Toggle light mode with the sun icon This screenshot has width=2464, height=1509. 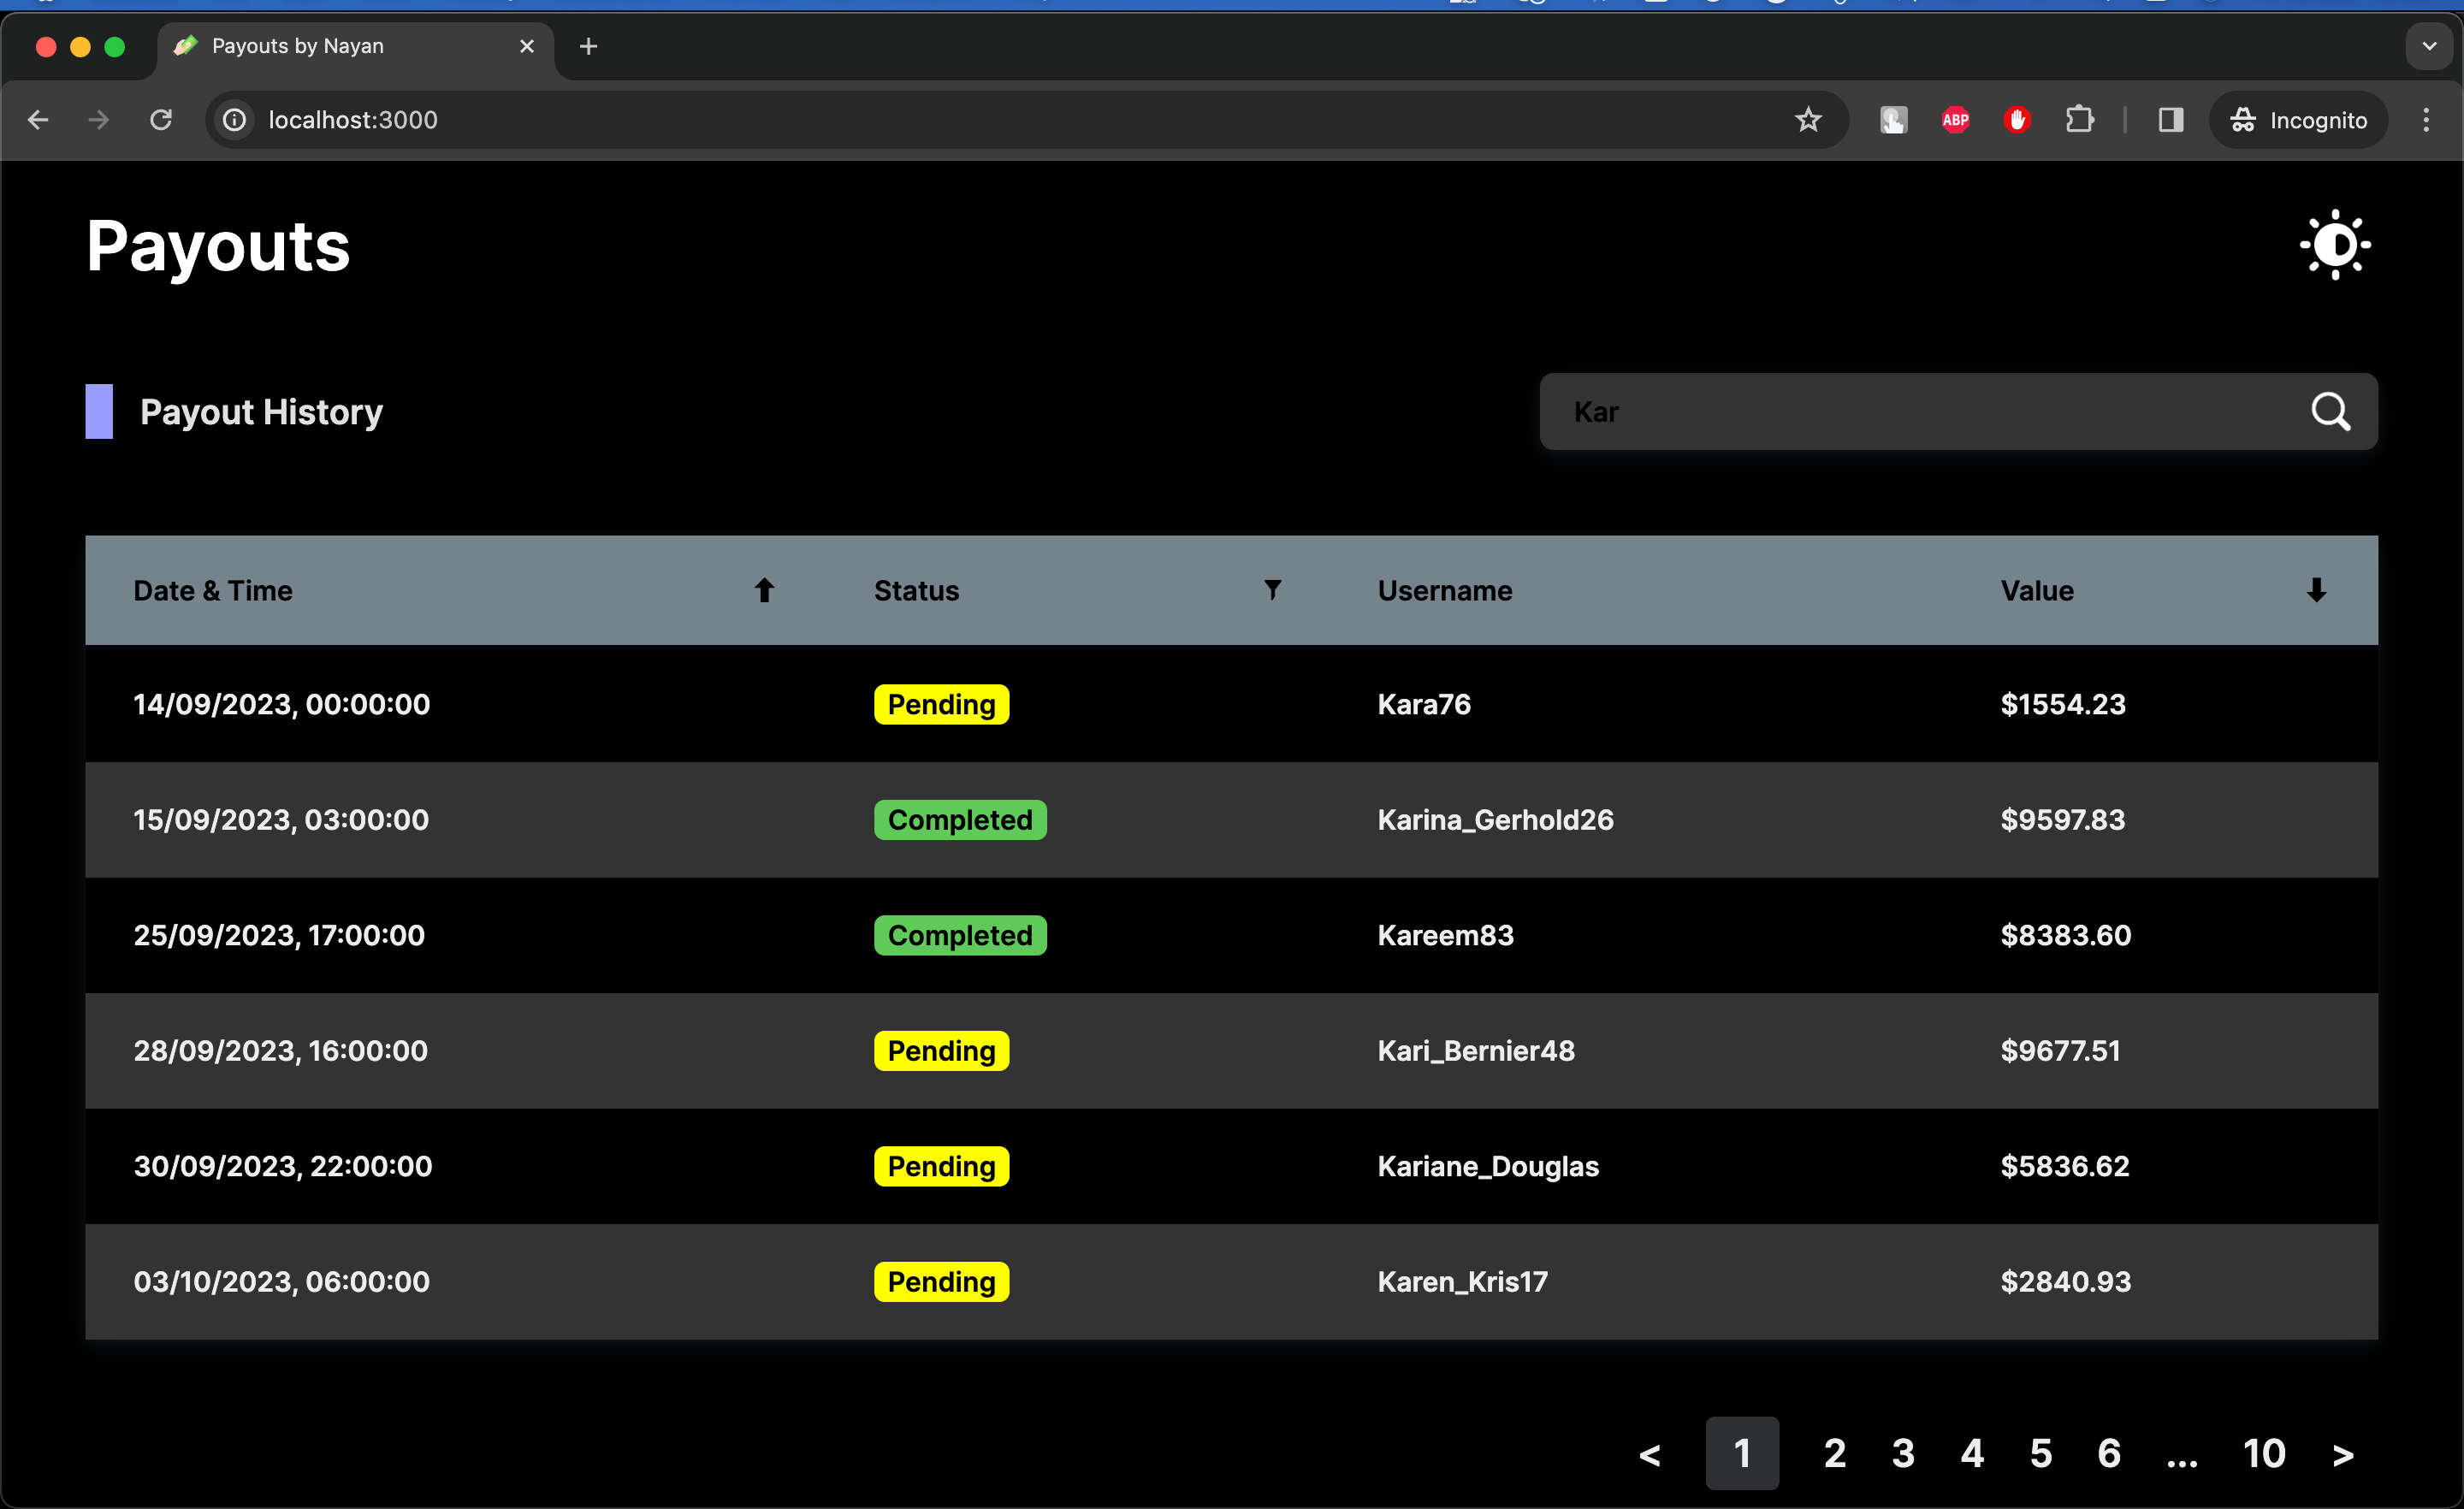(x=2334, y=245)
